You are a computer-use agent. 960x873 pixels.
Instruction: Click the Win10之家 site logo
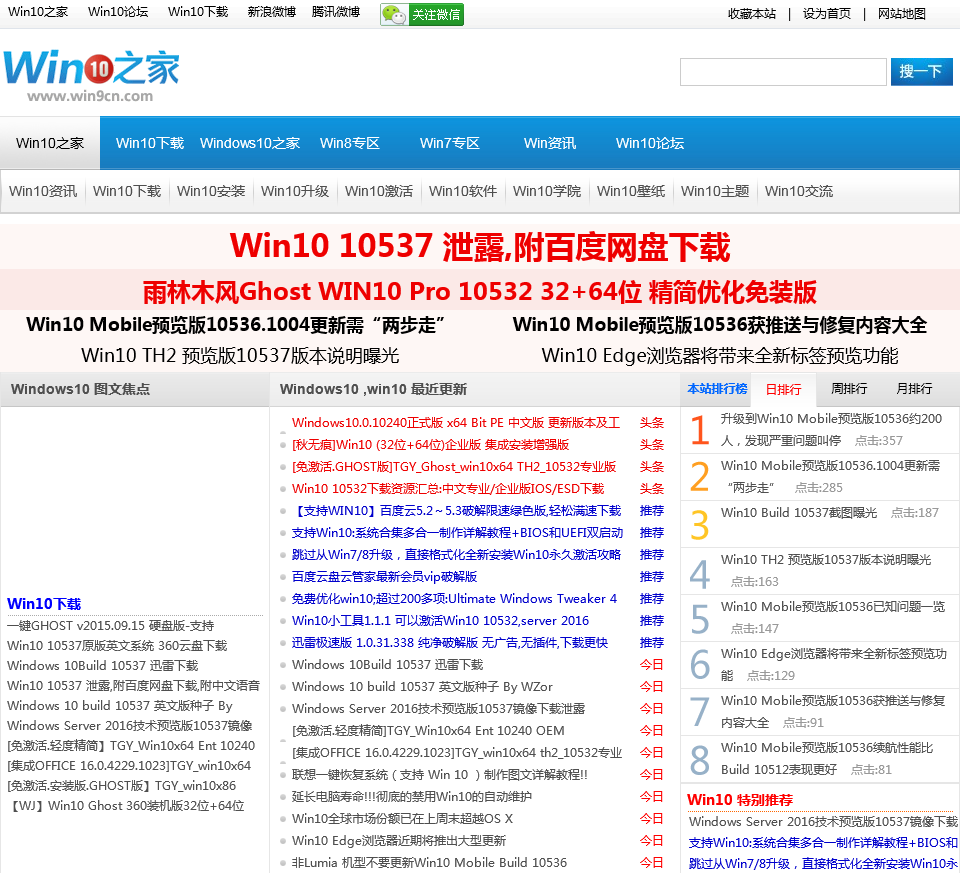point(92,76)
